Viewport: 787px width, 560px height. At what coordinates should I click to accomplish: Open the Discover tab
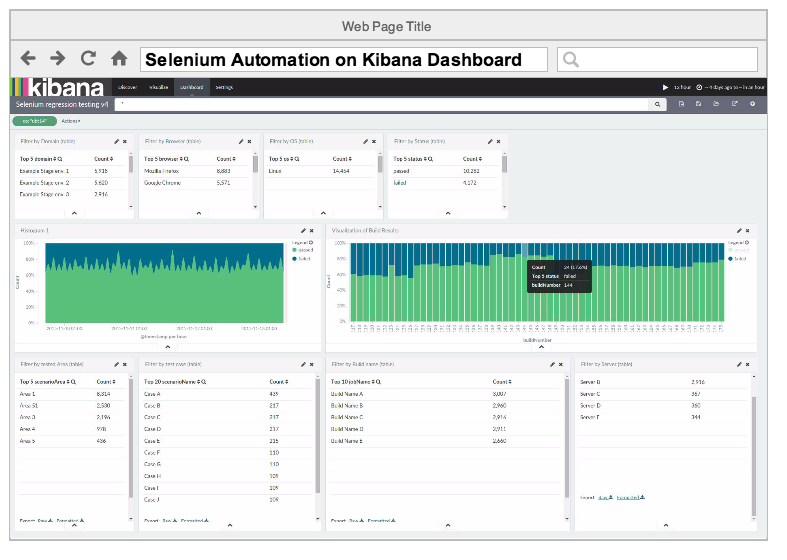(x=127, y=87)
